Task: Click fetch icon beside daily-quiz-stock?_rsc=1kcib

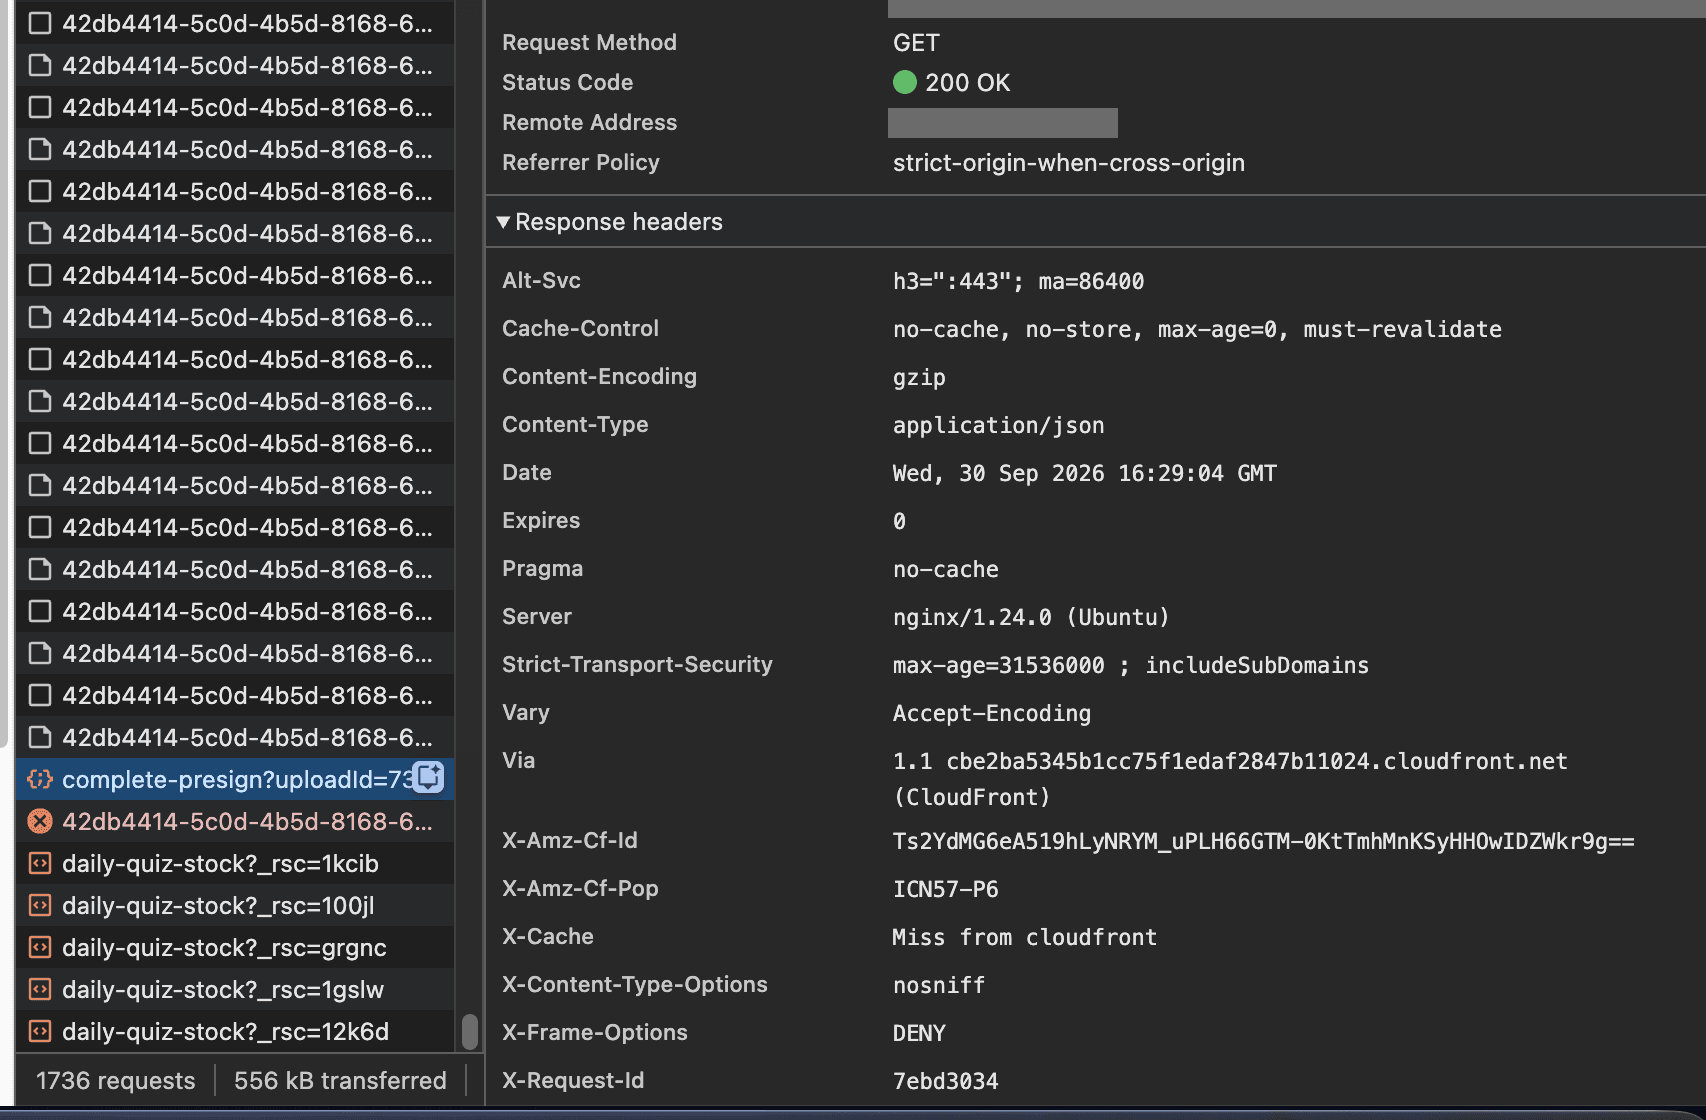Action: pyautogui.click(x=40, y=863)
